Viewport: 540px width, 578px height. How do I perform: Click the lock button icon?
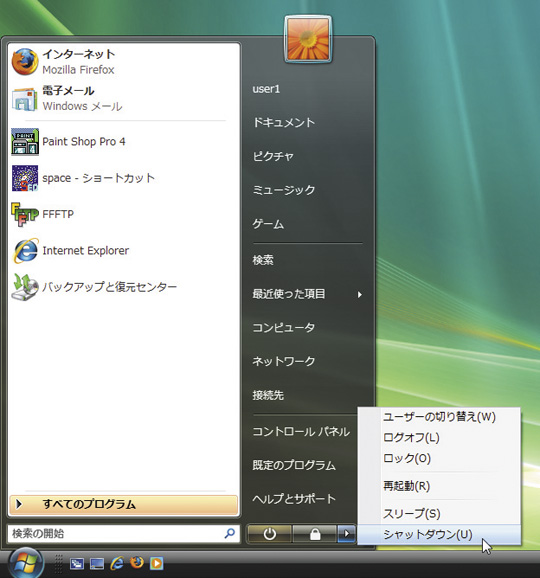tap(315, 533)
